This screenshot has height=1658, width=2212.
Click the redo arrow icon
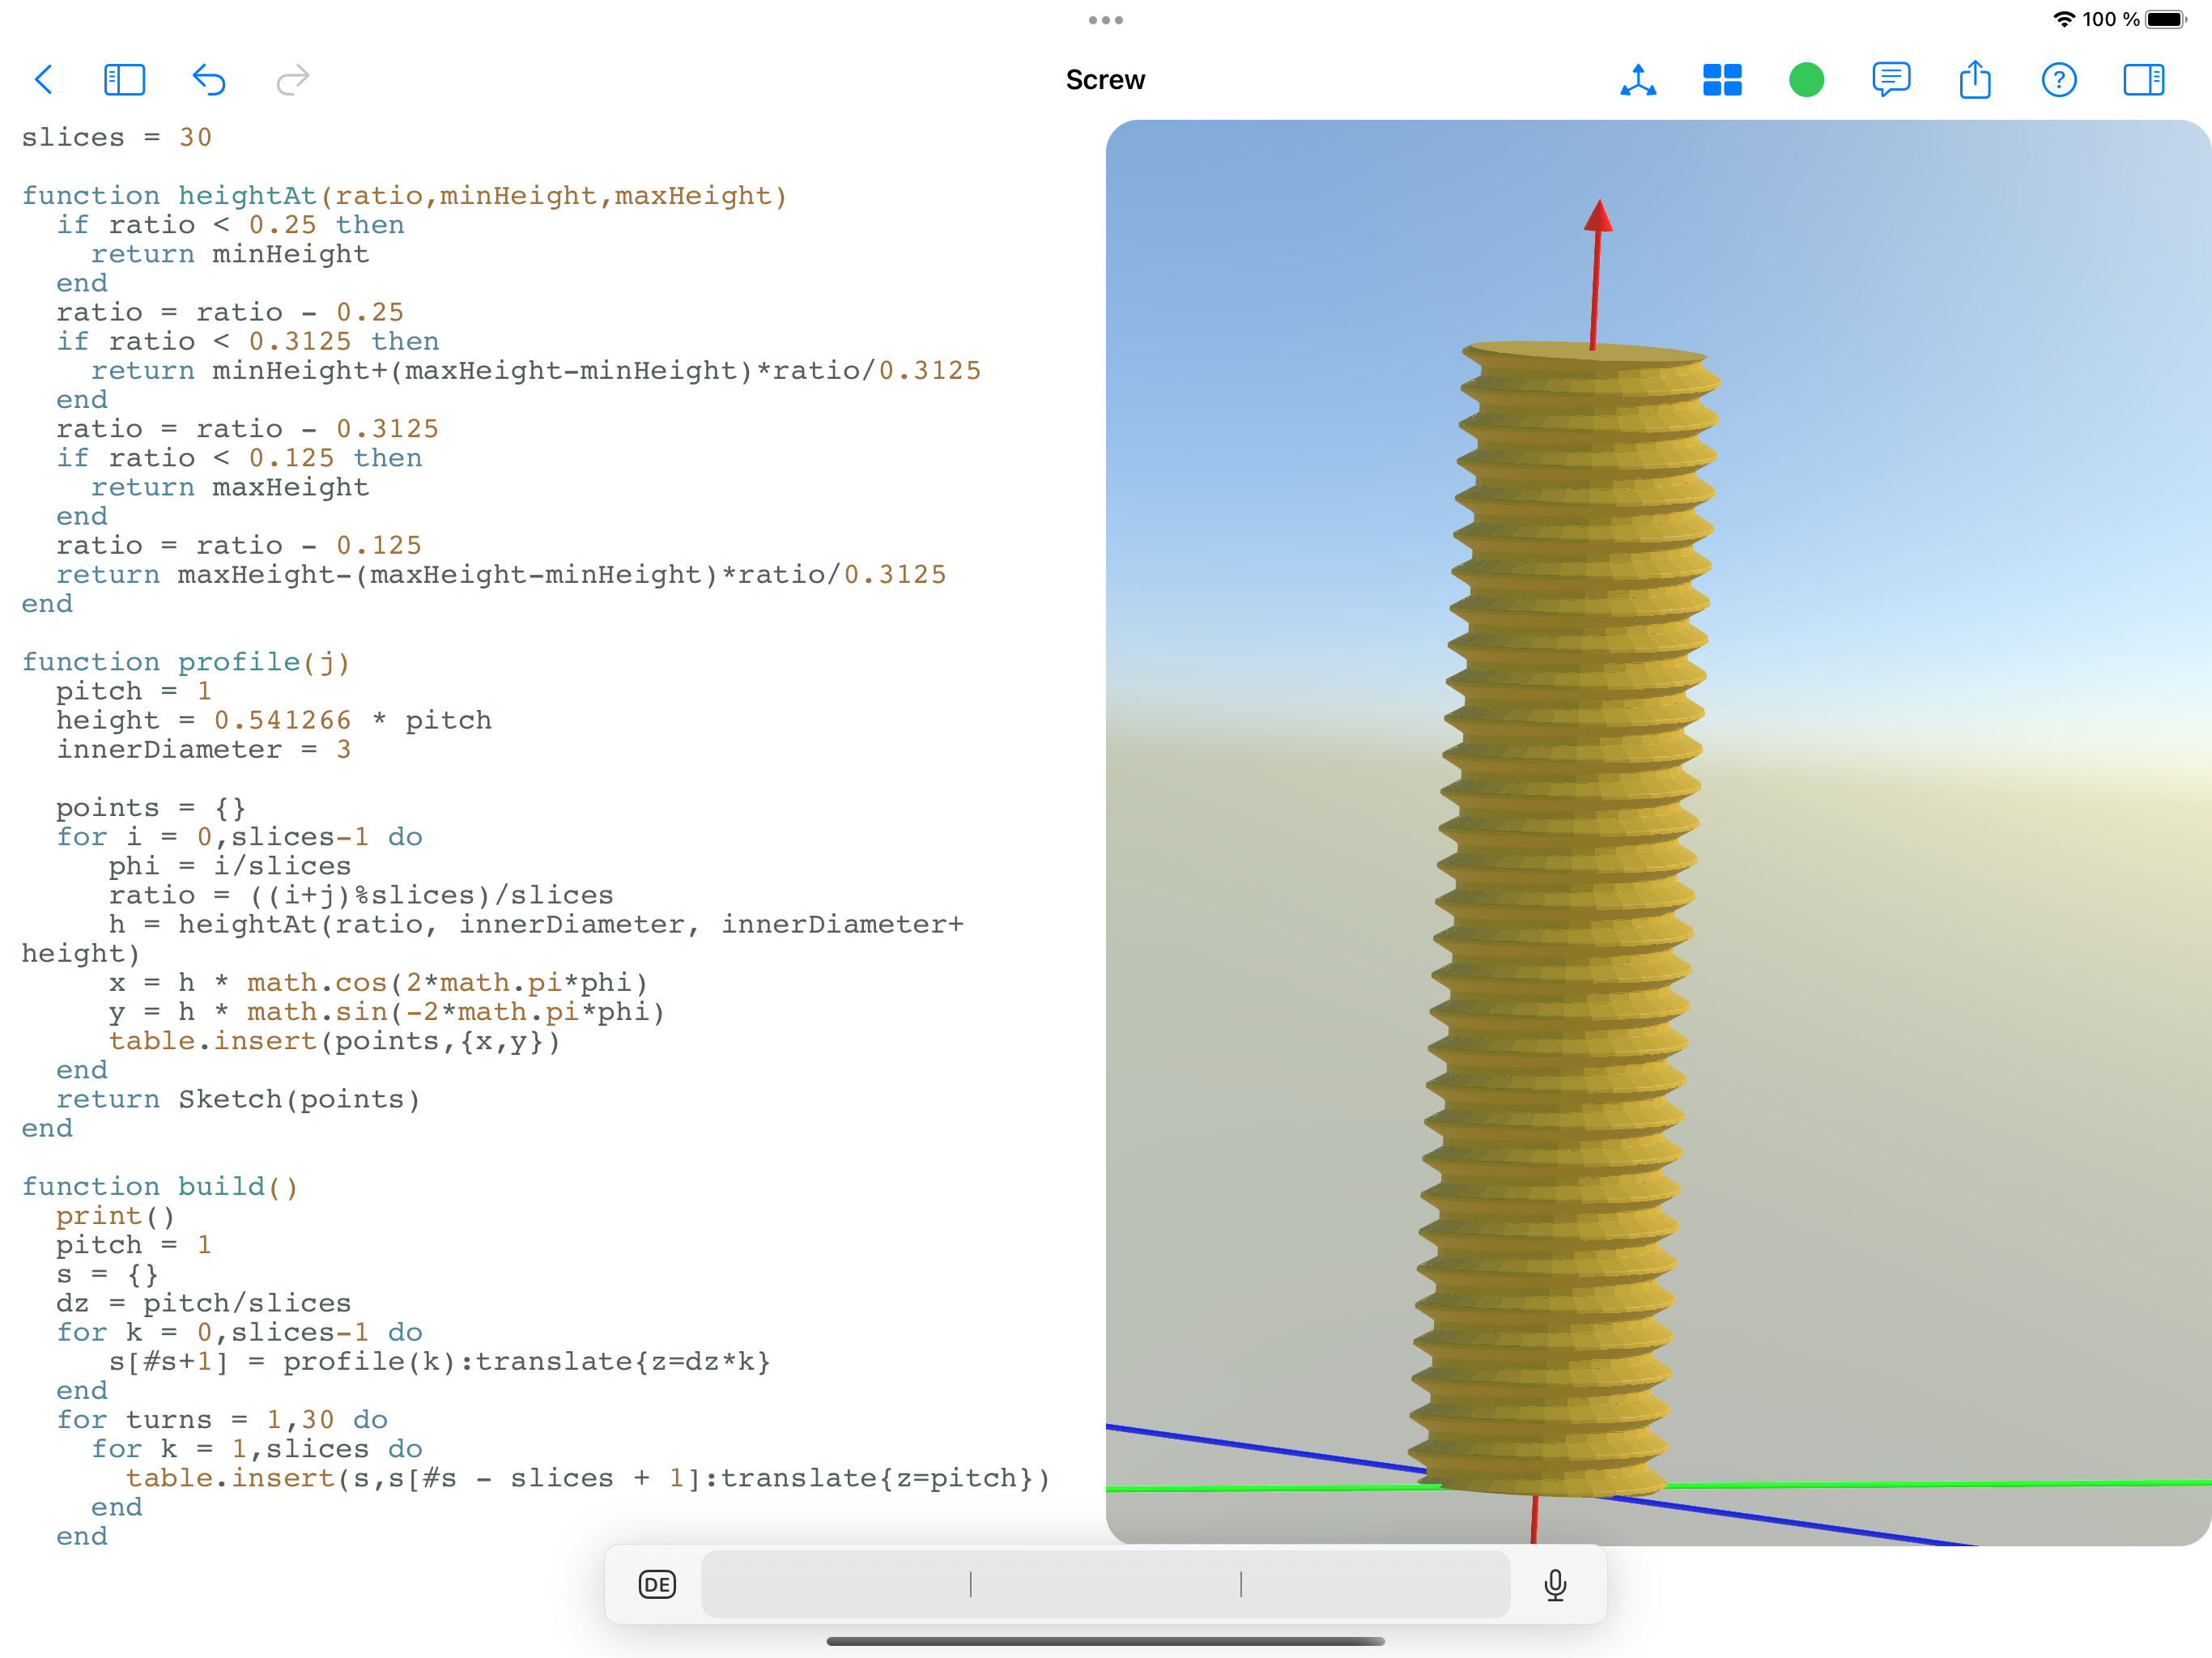point(292,80)
